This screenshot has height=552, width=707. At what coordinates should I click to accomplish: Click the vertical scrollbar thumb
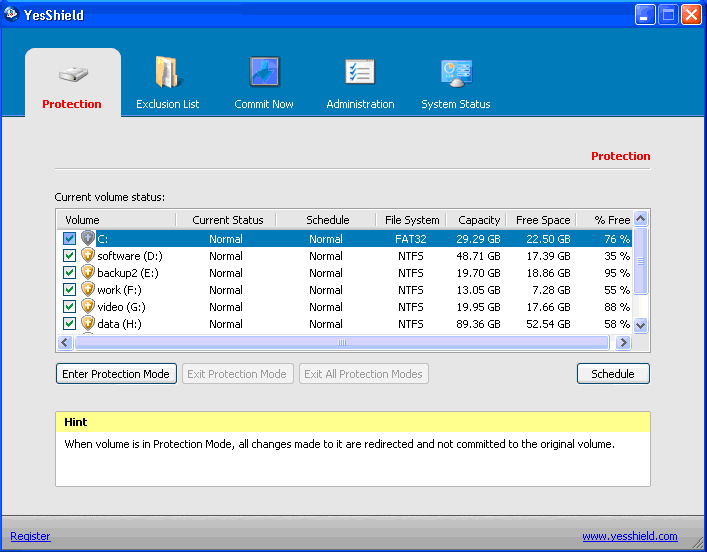(640, 261)
